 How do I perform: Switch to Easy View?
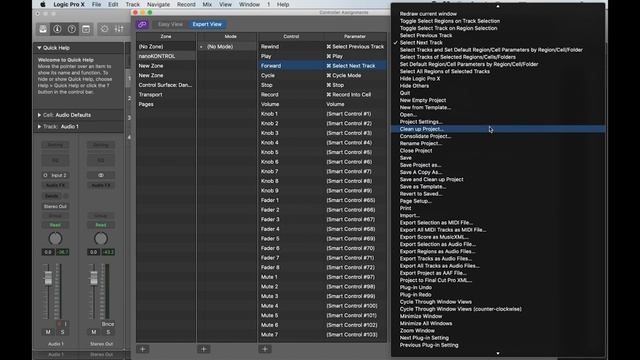(x=170, y=24)
